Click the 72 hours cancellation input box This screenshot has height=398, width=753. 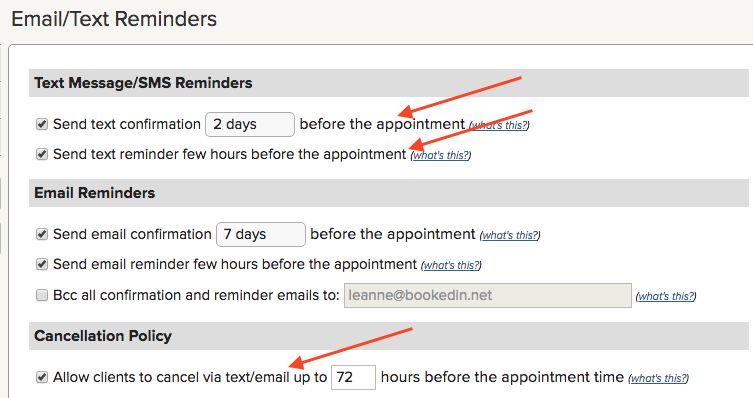[x=353, y=377]
